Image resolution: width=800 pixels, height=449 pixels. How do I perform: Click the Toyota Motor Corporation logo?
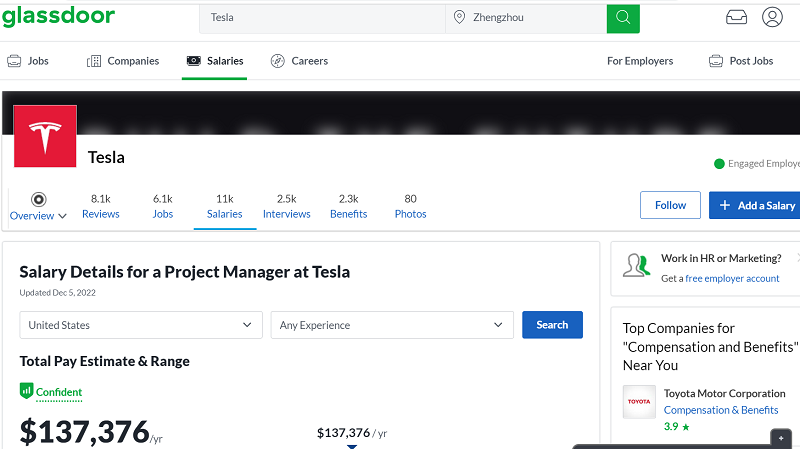tap(639, 402)
